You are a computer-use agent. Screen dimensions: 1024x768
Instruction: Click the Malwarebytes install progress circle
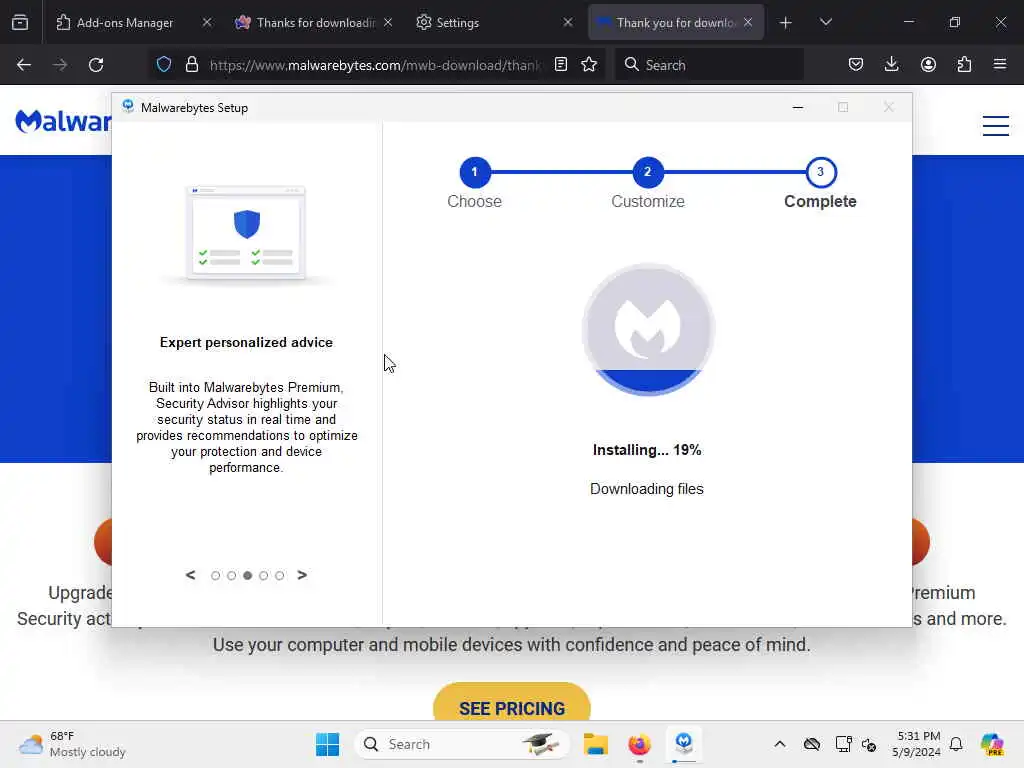648,329
